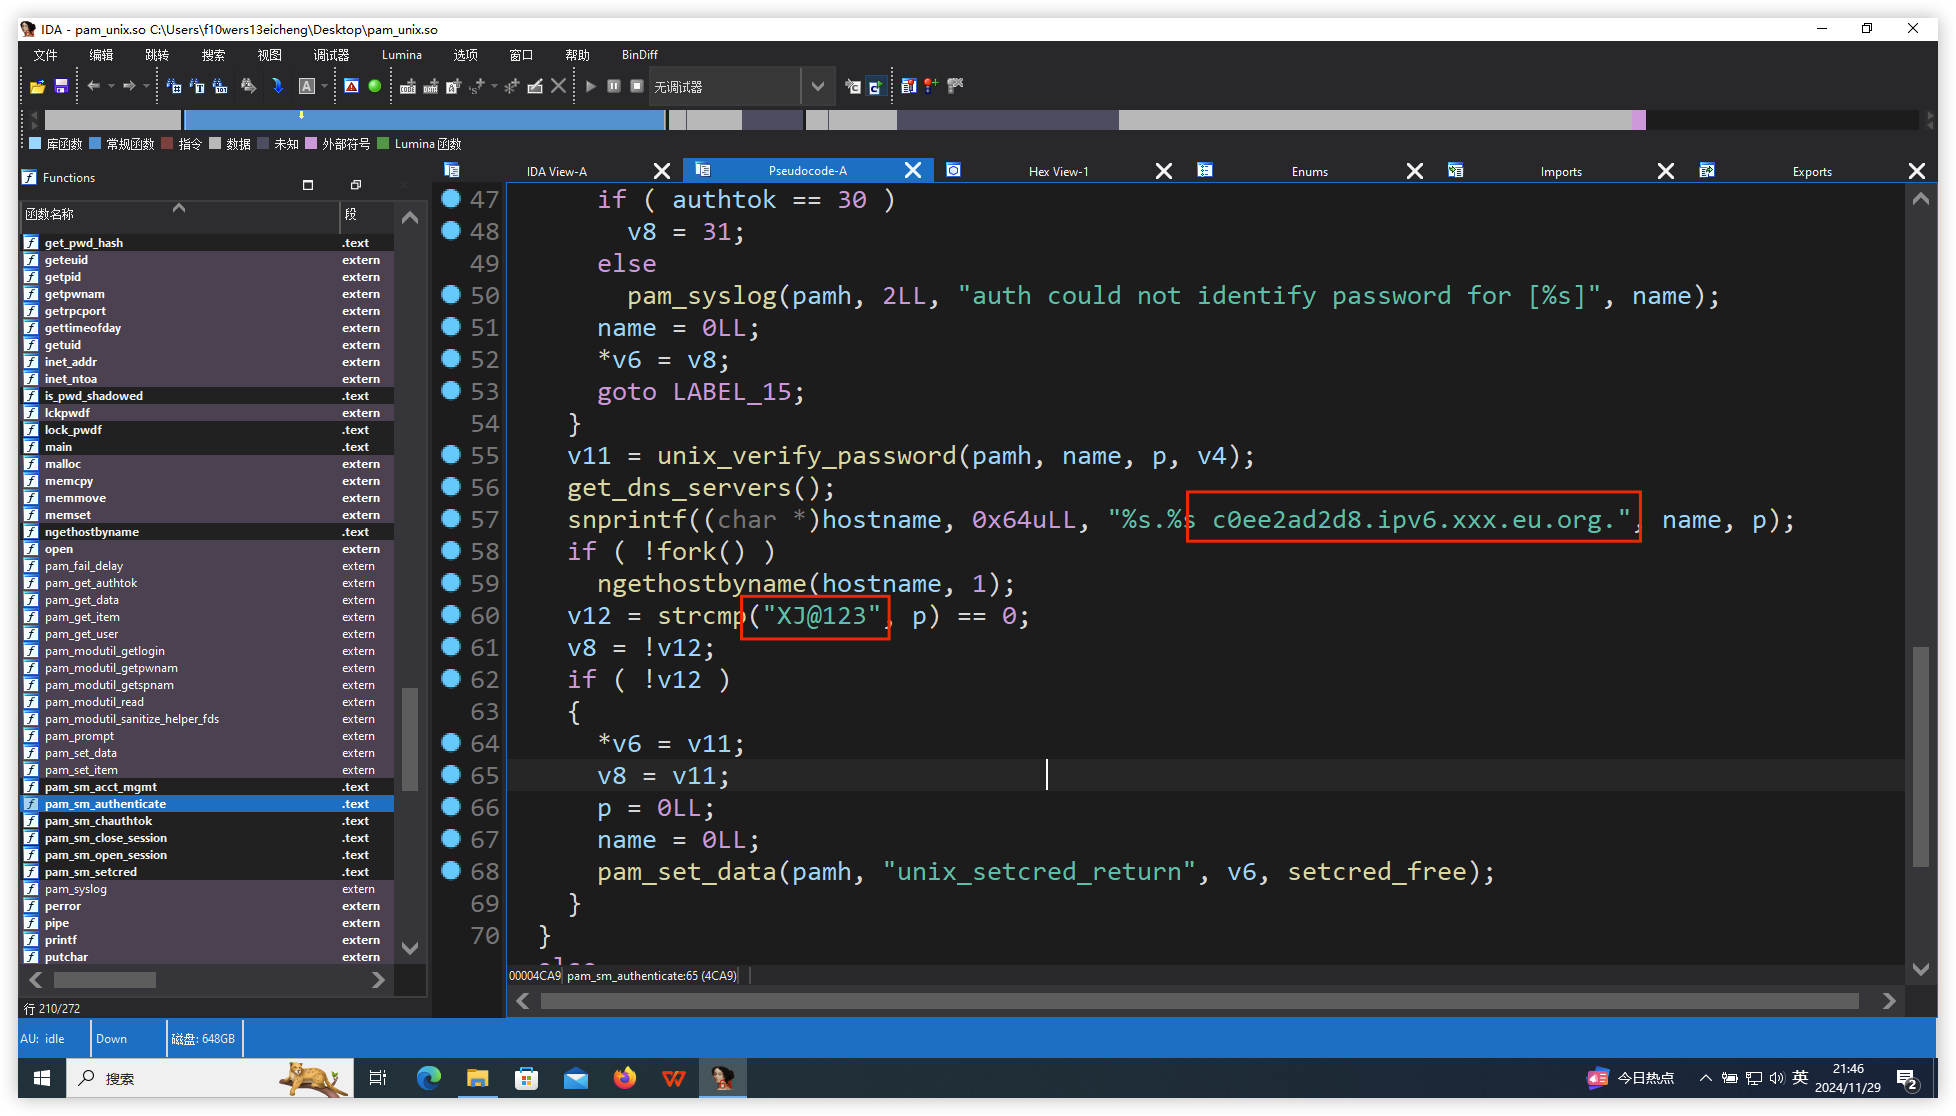Click the pencil edit toolbar icon

(535, 87)
